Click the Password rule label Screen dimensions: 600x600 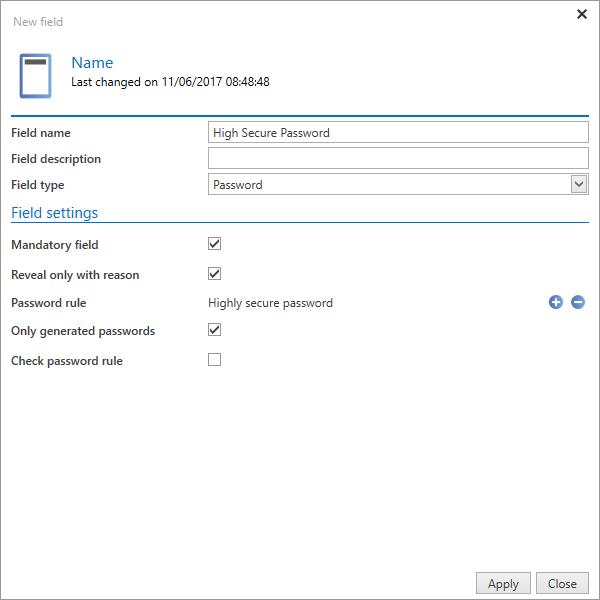pos(49,303)
